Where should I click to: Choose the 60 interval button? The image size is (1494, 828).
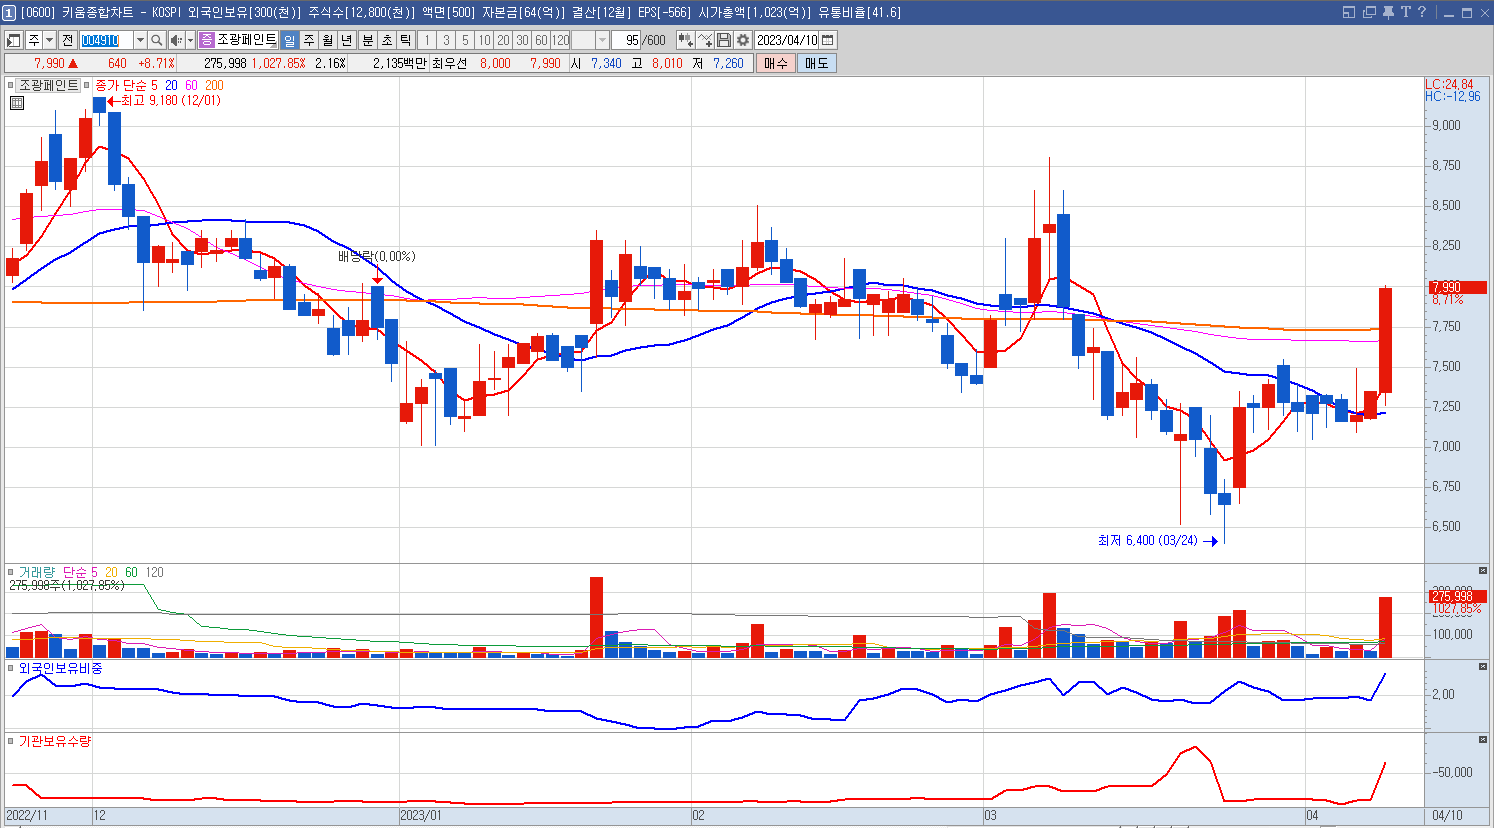(541, 40)
